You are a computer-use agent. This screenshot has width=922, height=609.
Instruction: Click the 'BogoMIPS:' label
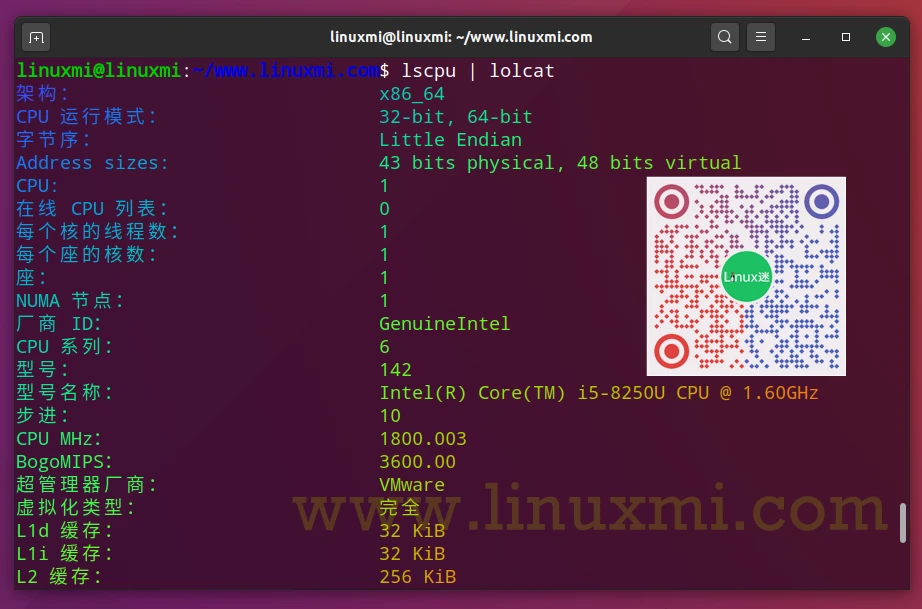click(64, 461)
